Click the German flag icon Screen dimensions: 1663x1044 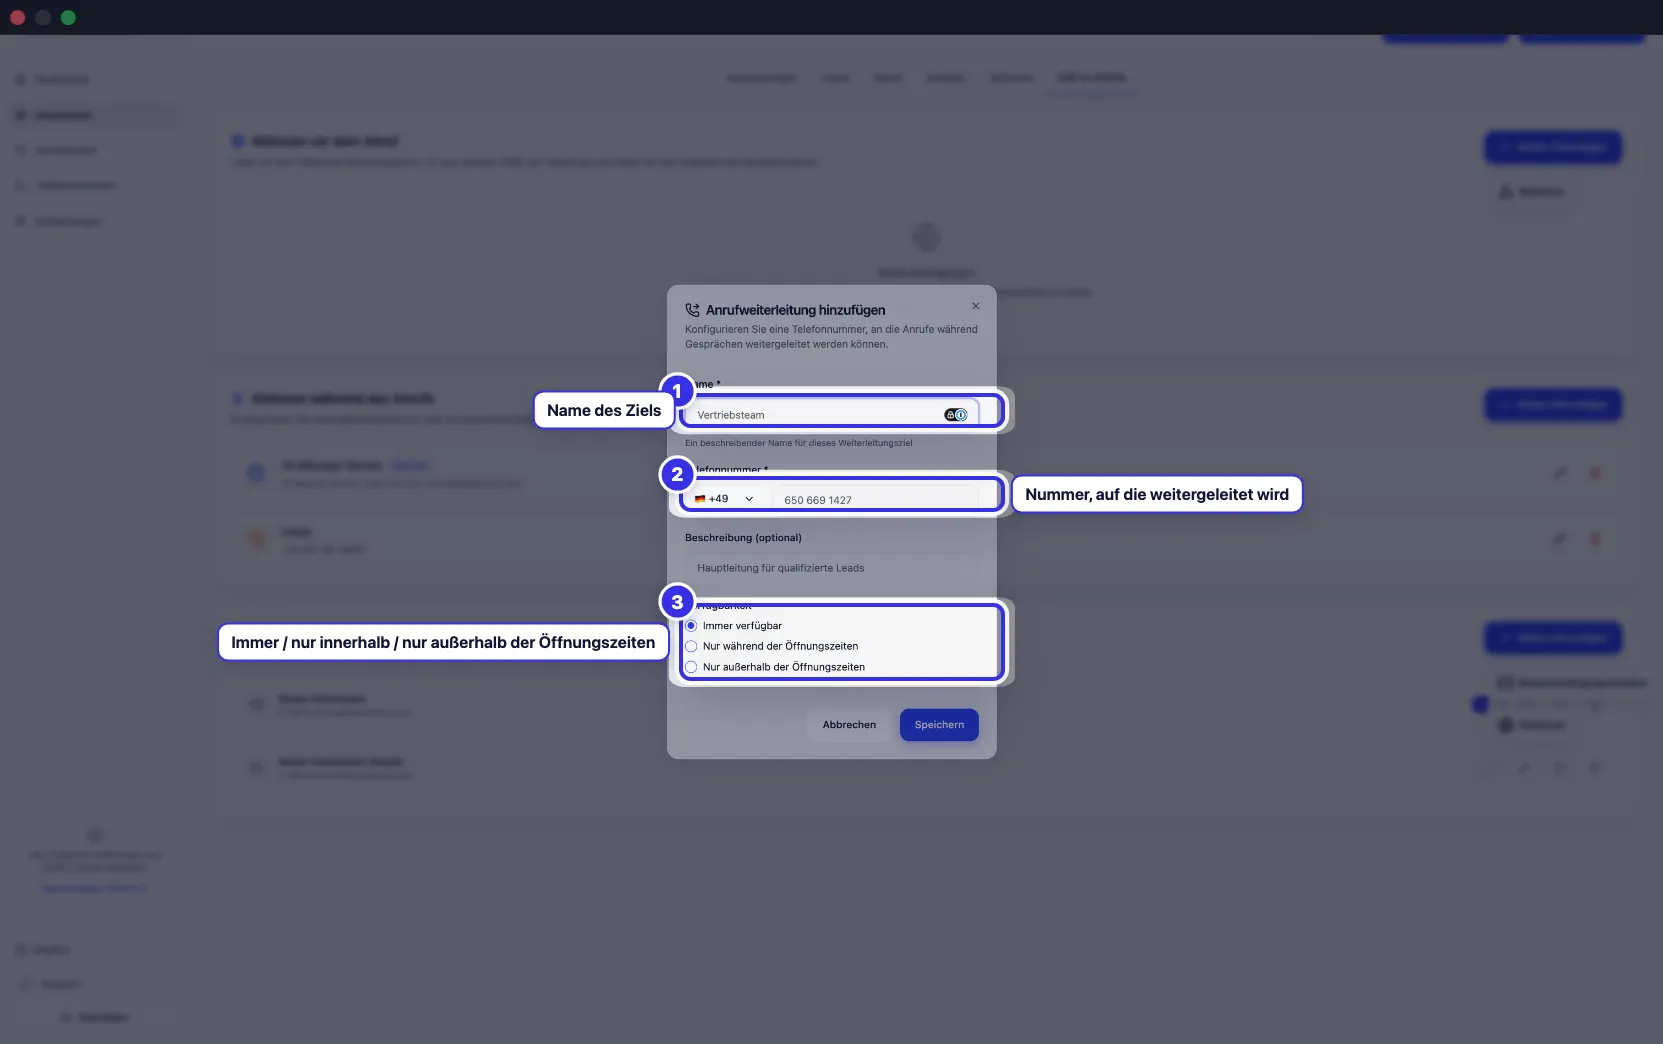click(700, 499)
